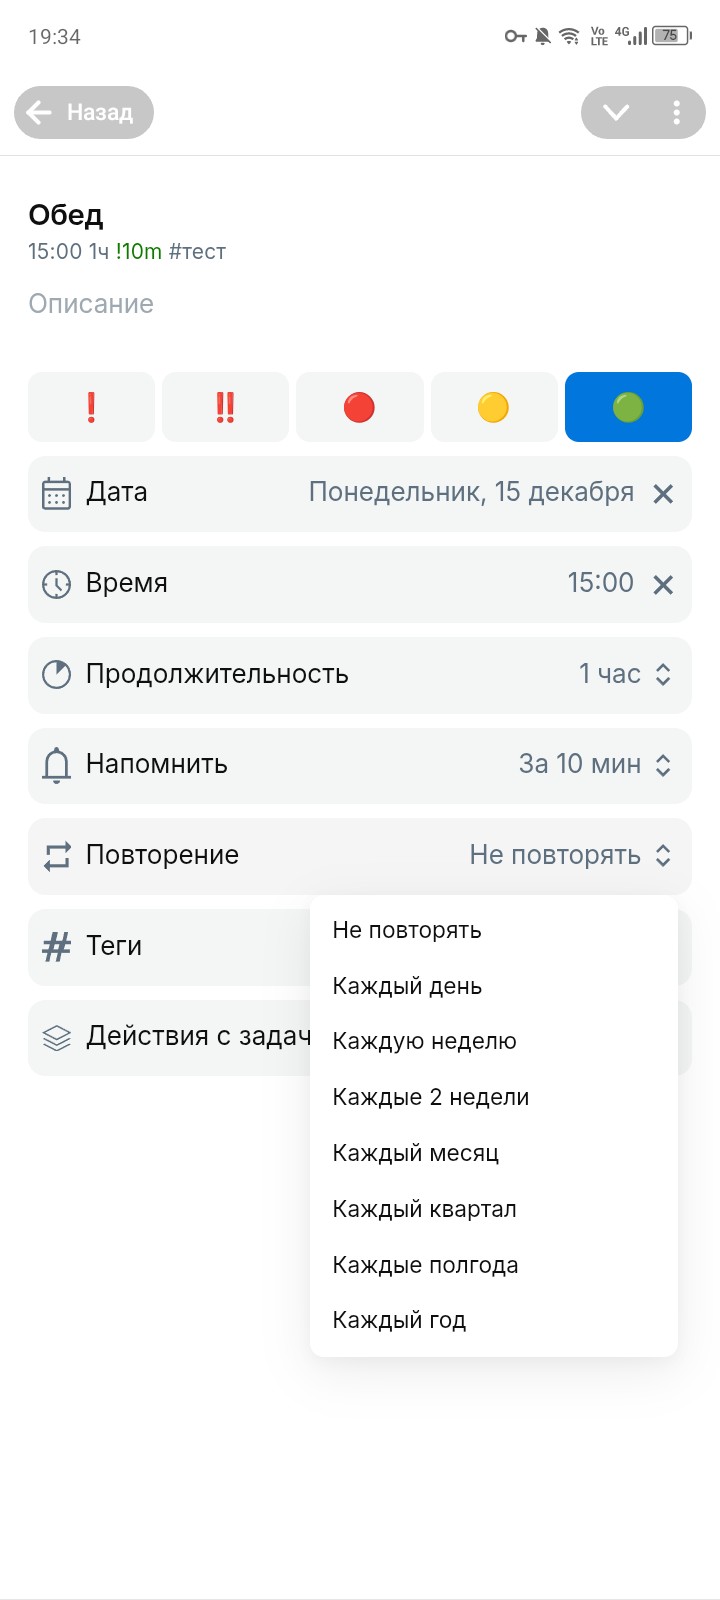This screenshot has height=1600, width=720.
Task: Click the clock icon beside Время
Action: (x=57, y=583)
